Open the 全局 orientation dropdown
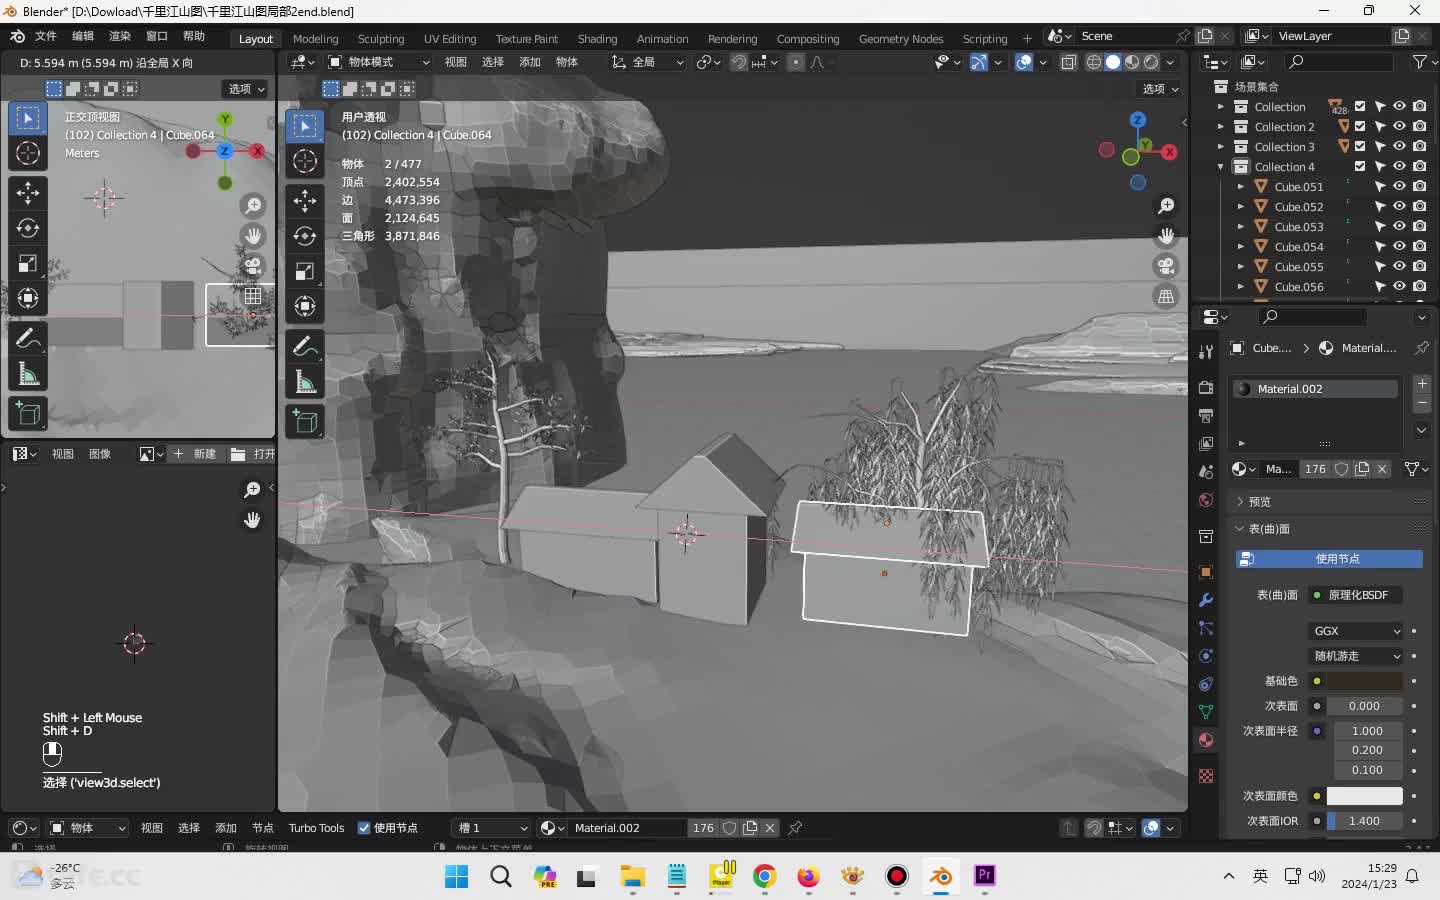 (x=648, y=62)
